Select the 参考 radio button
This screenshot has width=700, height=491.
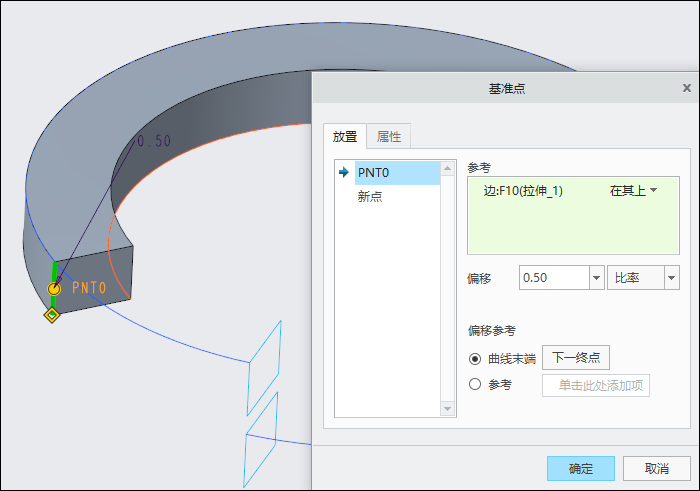tap(475, 384)
